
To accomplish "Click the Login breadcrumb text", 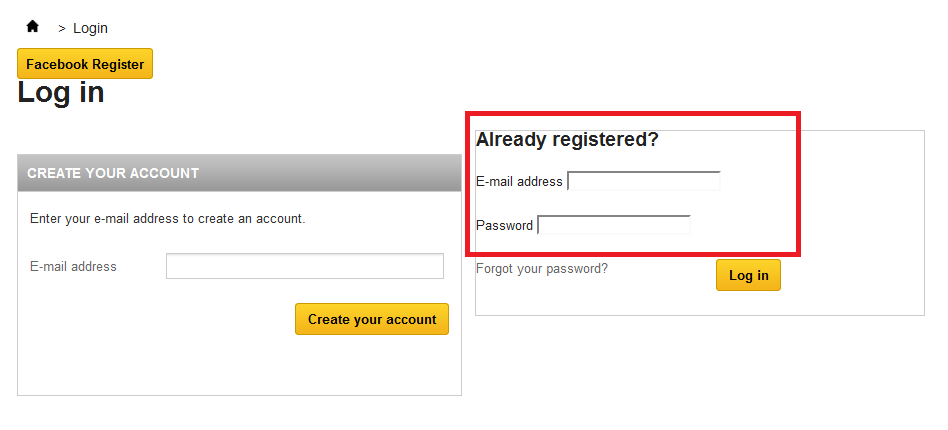I will coord(90,28).
